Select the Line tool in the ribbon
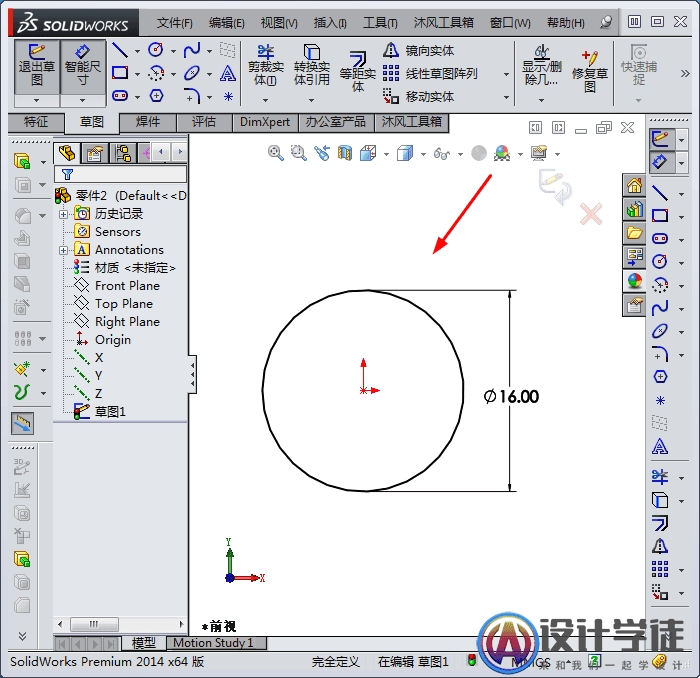Image resolution: width=700 pixels, height=678 pixels. pyautogui.click(x=120, y=50)
